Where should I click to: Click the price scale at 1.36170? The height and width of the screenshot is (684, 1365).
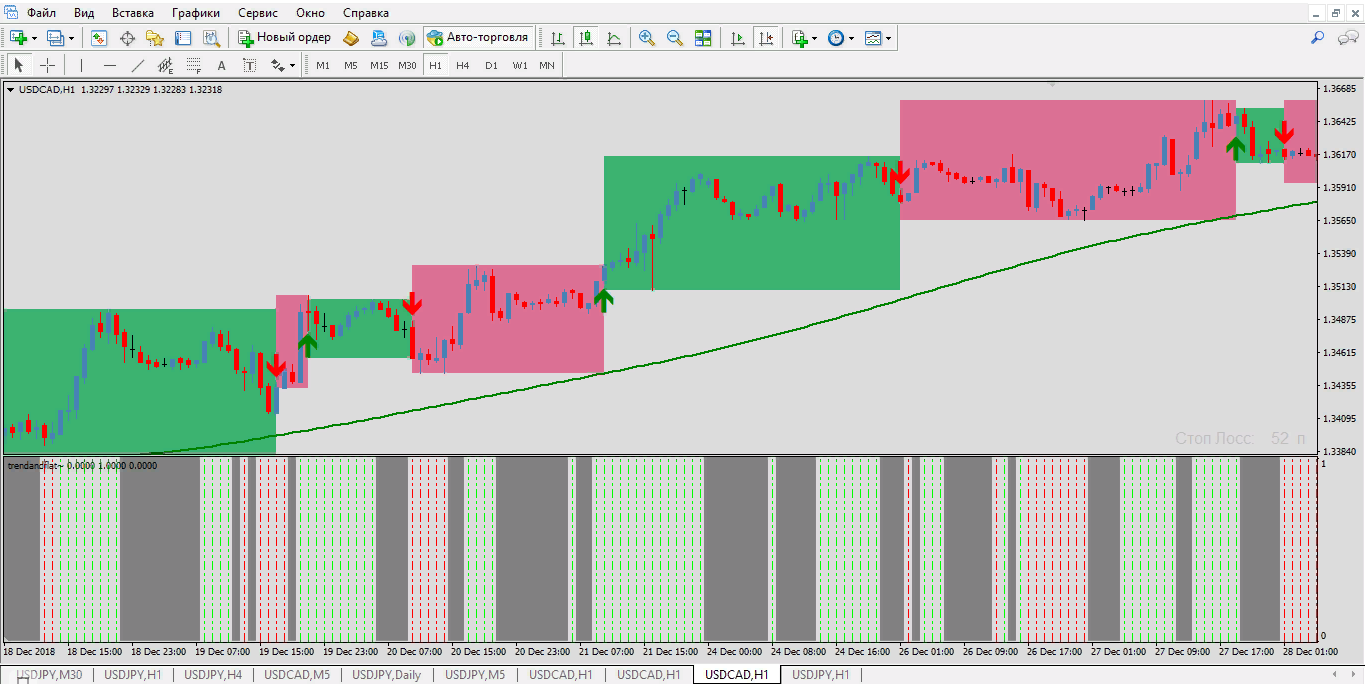(x=1338, y=155)
